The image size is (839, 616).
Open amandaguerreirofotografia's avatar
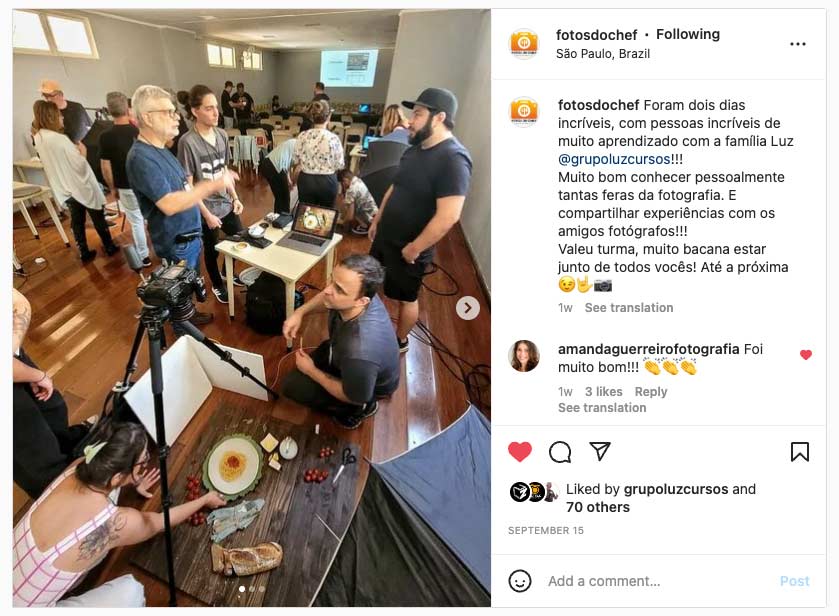pyautogui.click(x=524, y=355)
